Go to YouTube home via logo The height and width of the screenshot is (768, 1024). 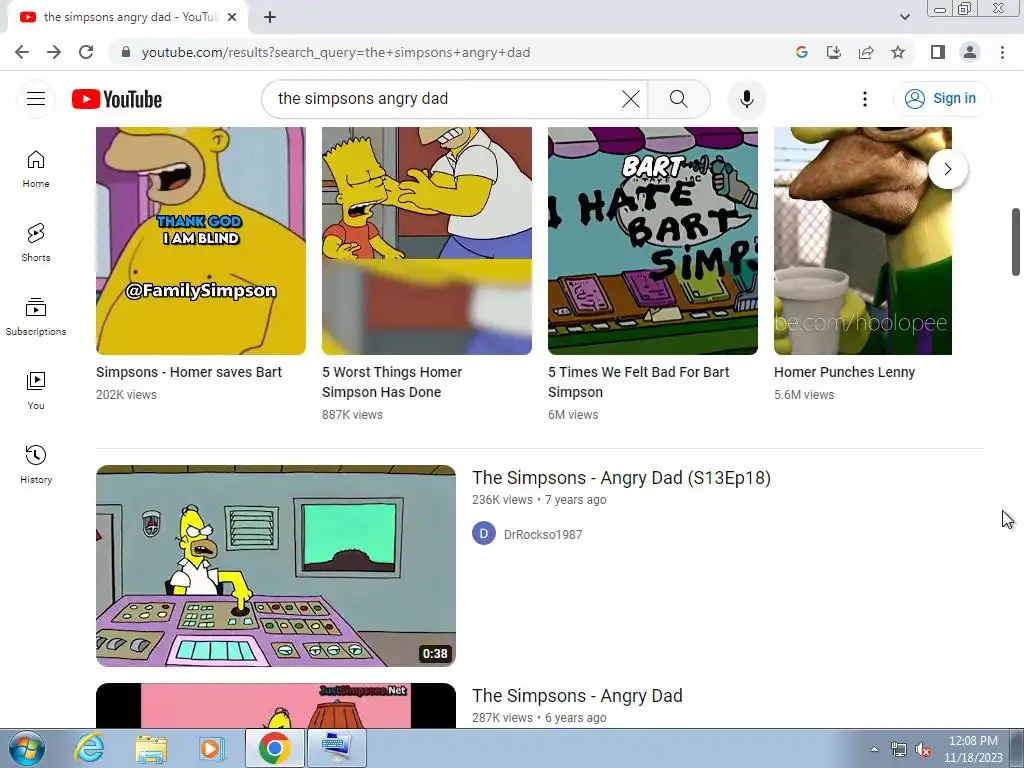(x=117, y=99)
